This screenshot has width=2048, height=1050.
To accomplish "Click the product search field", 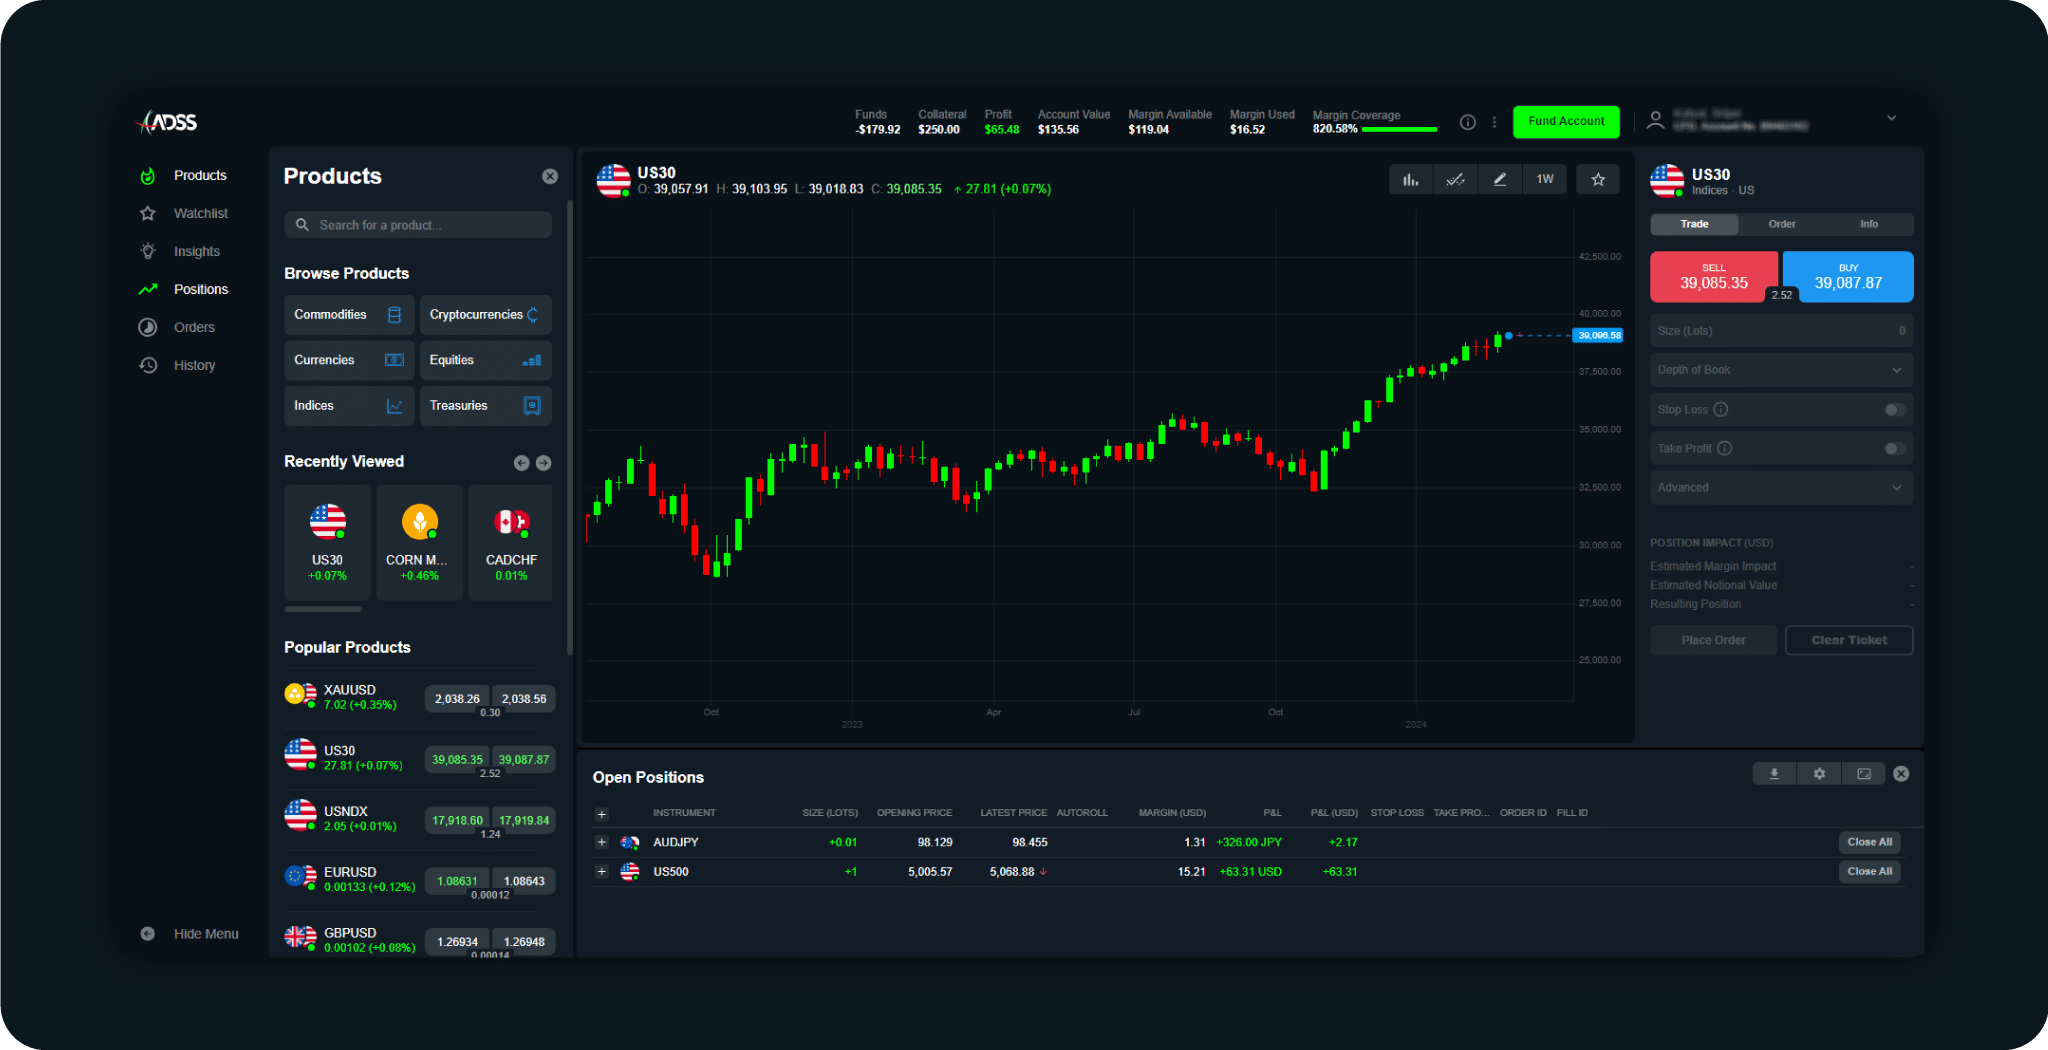I will [x=418, y=225].
